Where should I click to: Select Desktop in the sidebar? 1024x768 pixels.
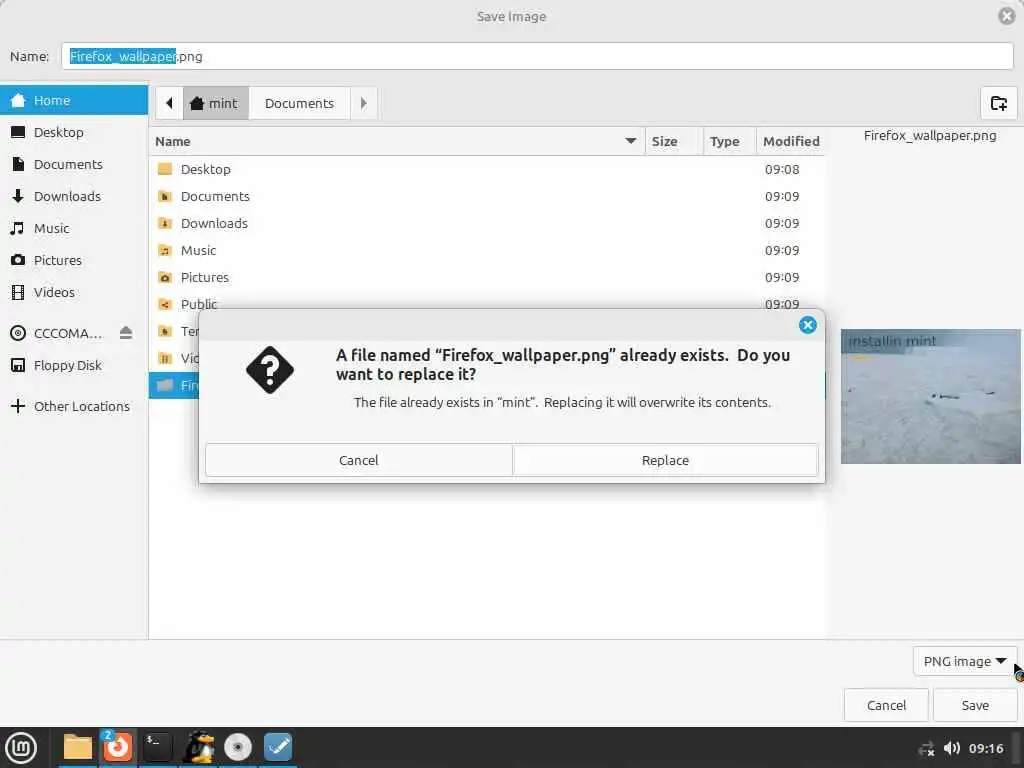tap(74, 133)
